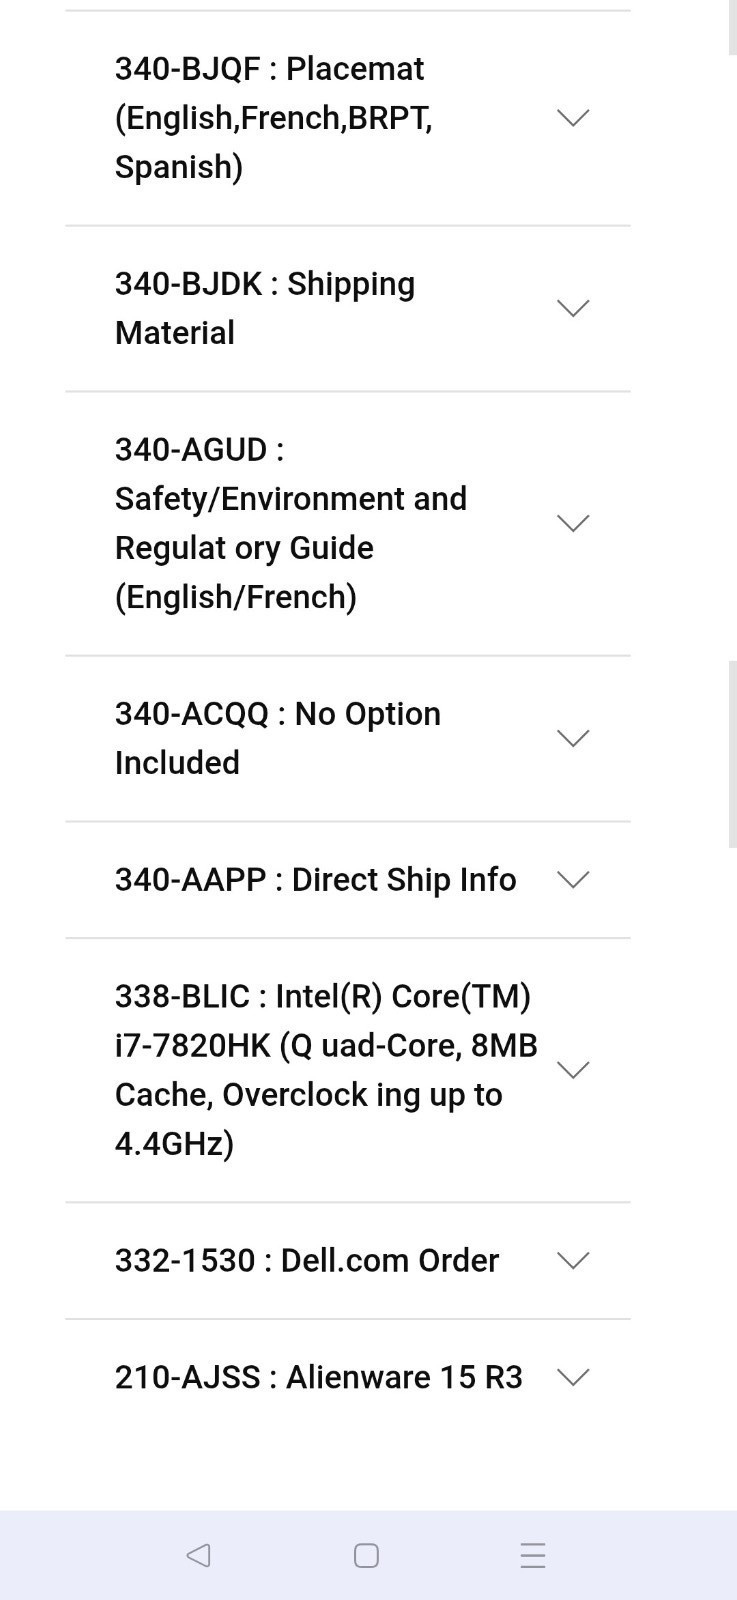The height and width of the screenshot is (1600, 737).
Task: Expand the 340-ACQQ No Option Included chevron
Action: (572, 738)
